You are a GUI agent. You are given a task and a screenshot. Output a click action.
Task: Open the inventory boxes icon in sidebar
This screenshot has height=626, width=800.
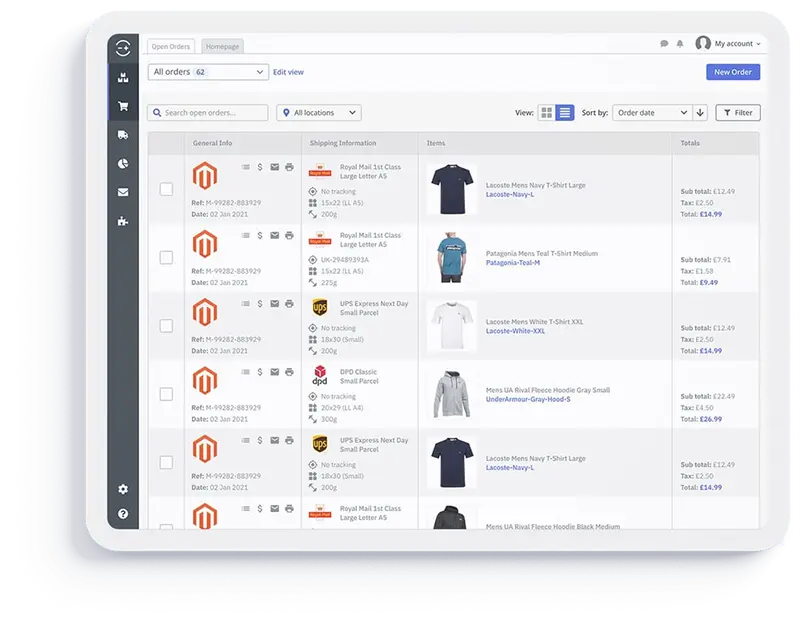(x=123, y=78)
